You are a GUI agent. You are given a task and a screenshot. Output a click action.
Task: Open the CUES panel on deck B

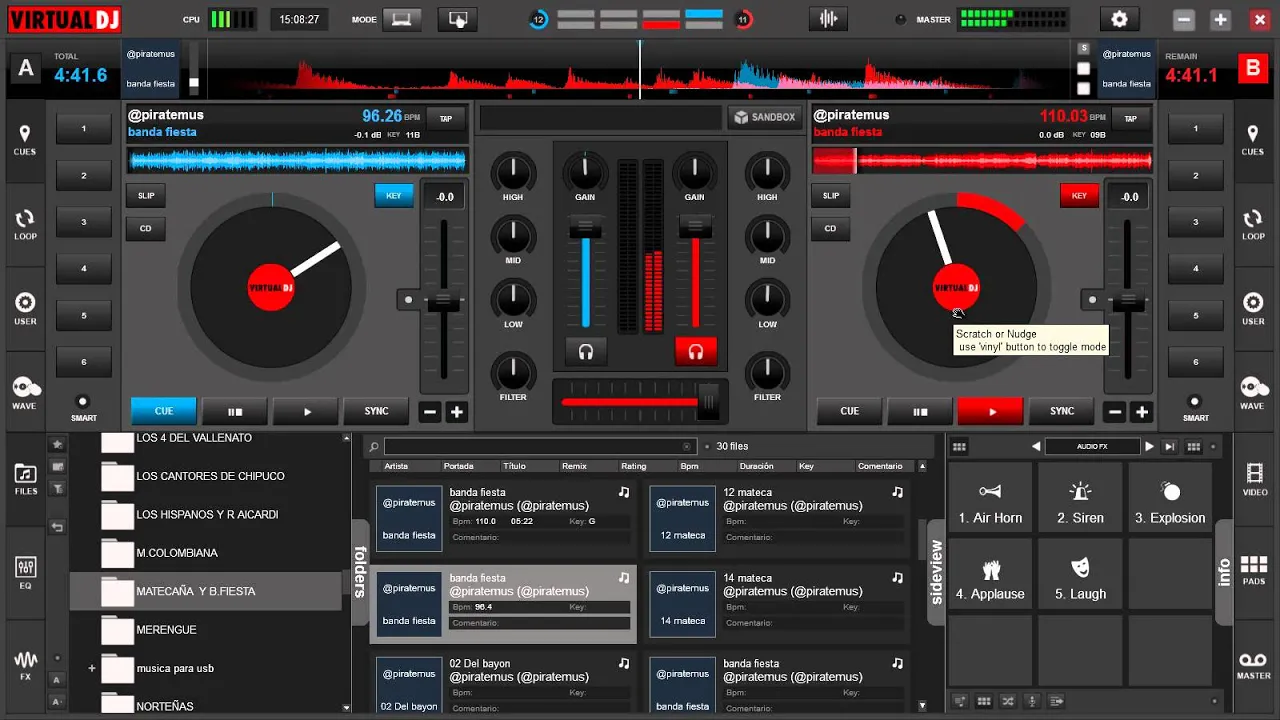coord(1253,140)
